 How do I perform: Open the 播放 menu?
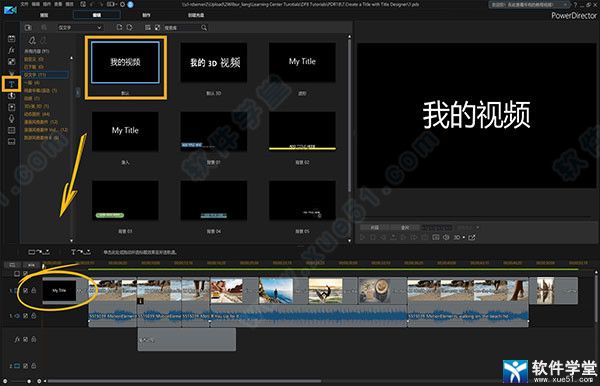point(69,4)
